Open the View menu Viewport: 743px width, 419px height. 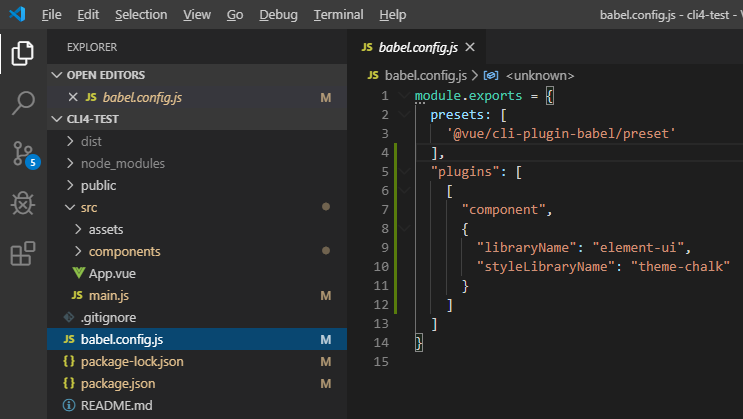197,15
